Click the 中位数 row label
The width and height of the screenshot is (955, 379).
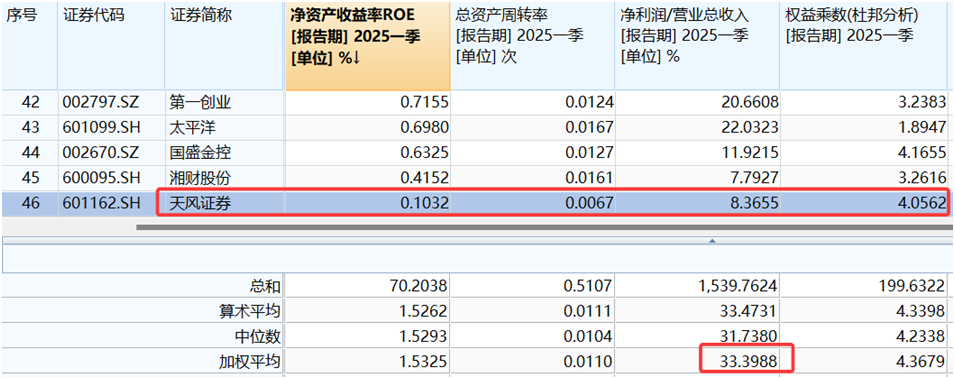point(257,336)
